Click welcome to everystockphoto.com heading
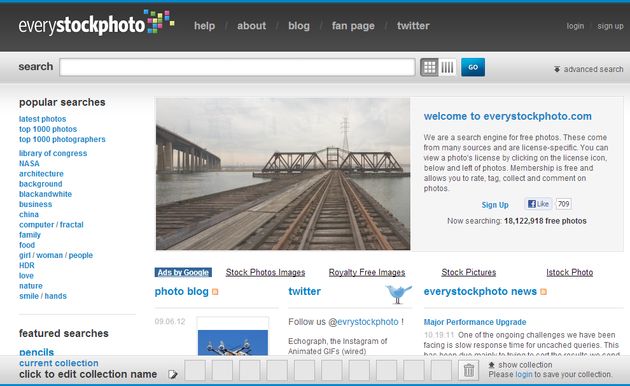The image size is (630, 386). click(x=507, y=116)
